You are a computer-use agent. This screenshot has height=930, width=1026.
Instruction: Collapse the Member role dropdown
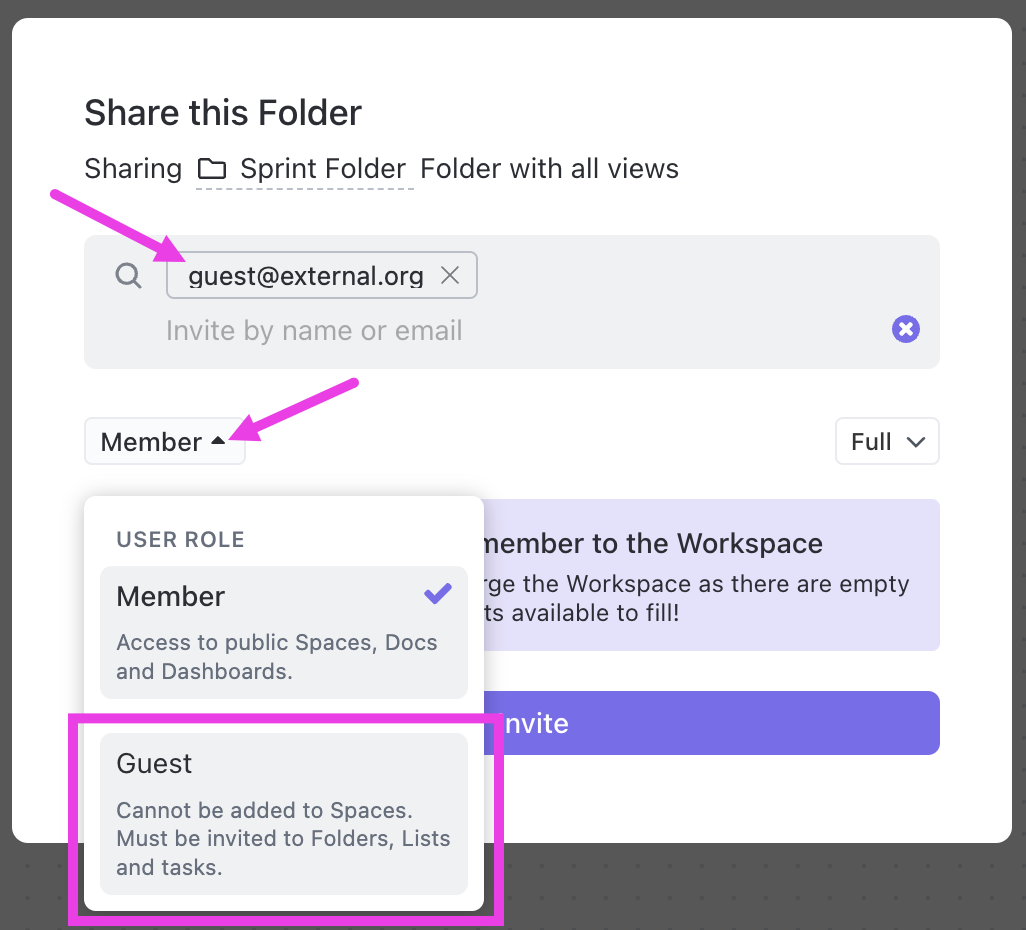[x=164, y=442]
